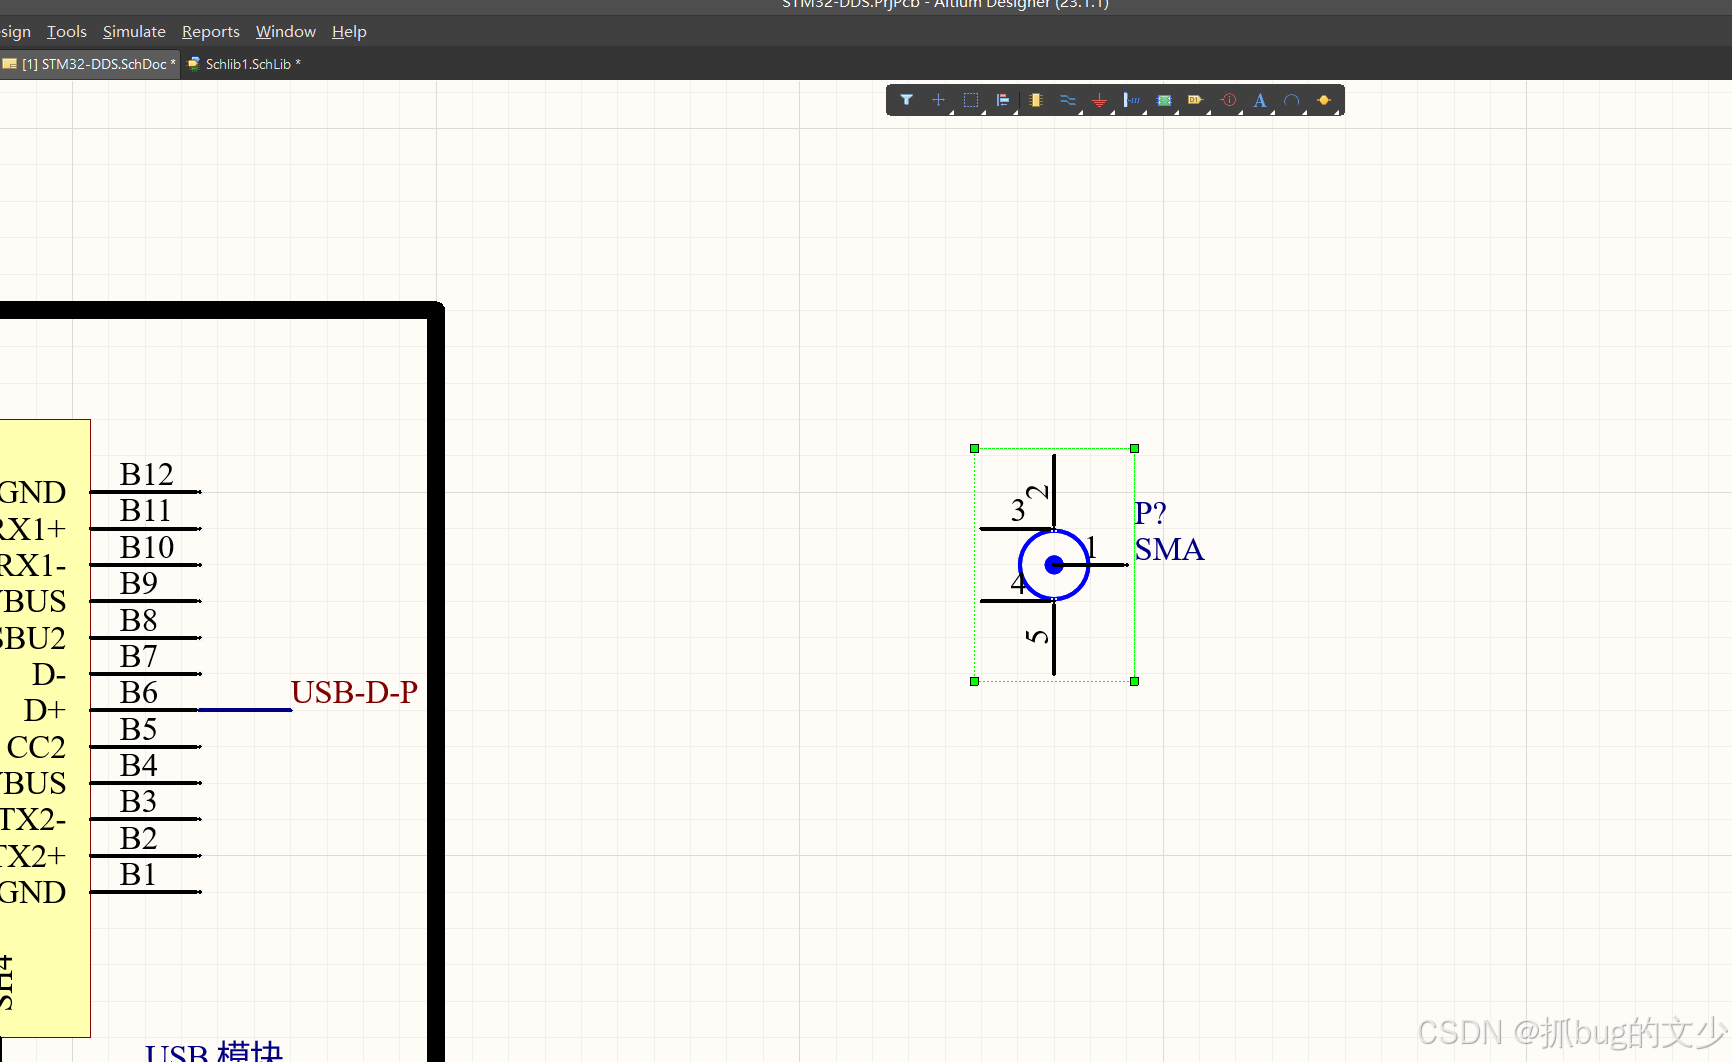
Task: Place a No ERC directive marker
Action: 1228,100
